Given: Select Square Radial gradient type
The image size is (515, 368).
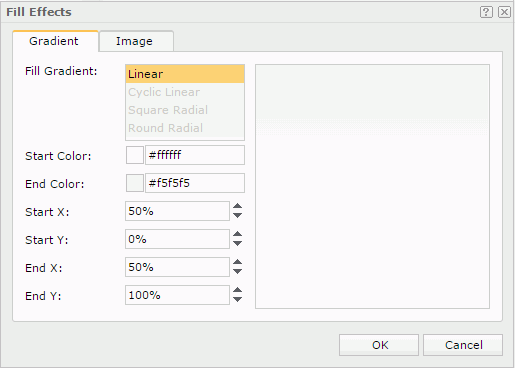Looking at the screenshot, I should (185, 110).
